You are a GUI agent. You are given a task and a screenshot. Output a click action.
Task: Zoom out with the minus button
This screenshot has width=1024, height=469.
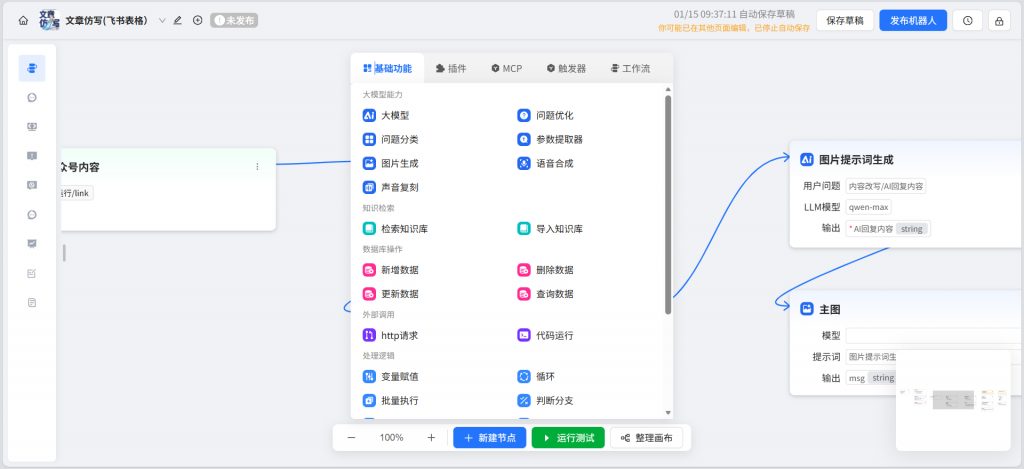(x=351, y=438)
